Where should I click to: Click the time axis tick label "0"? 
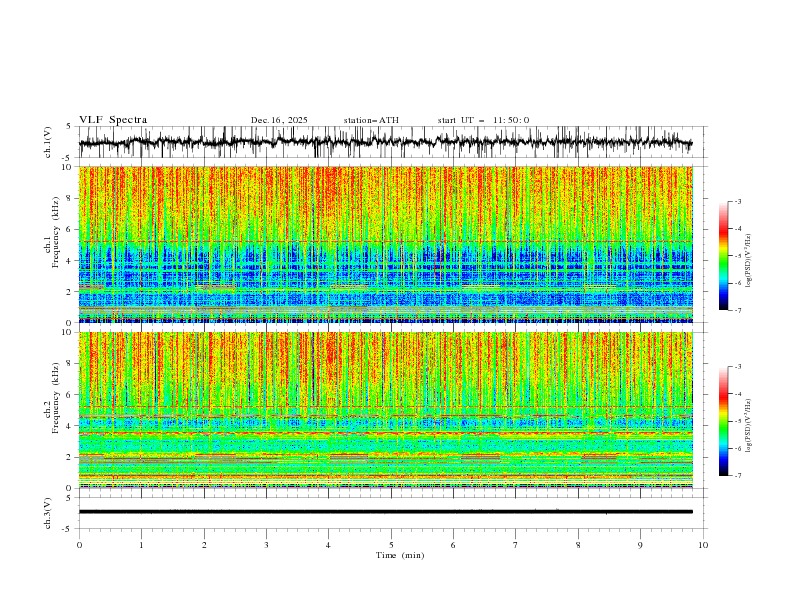[x=79, y=545]
